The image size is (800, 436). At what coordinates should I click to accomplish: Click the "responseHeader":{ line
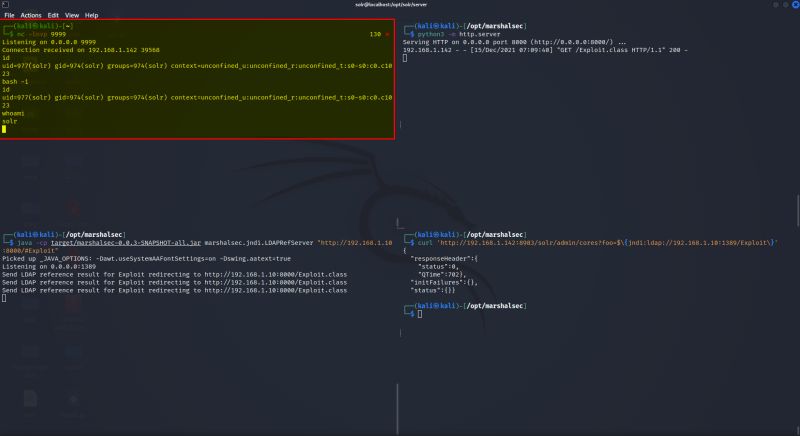pos(443,259)
